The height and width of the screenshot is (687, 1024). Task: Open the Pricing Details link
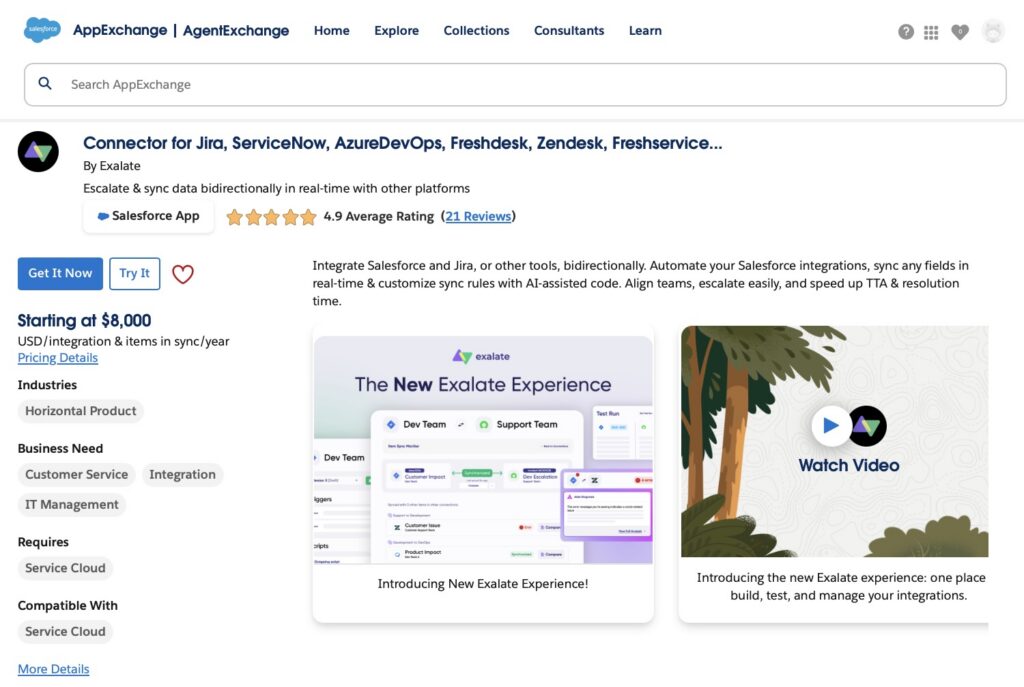[57, 358]
